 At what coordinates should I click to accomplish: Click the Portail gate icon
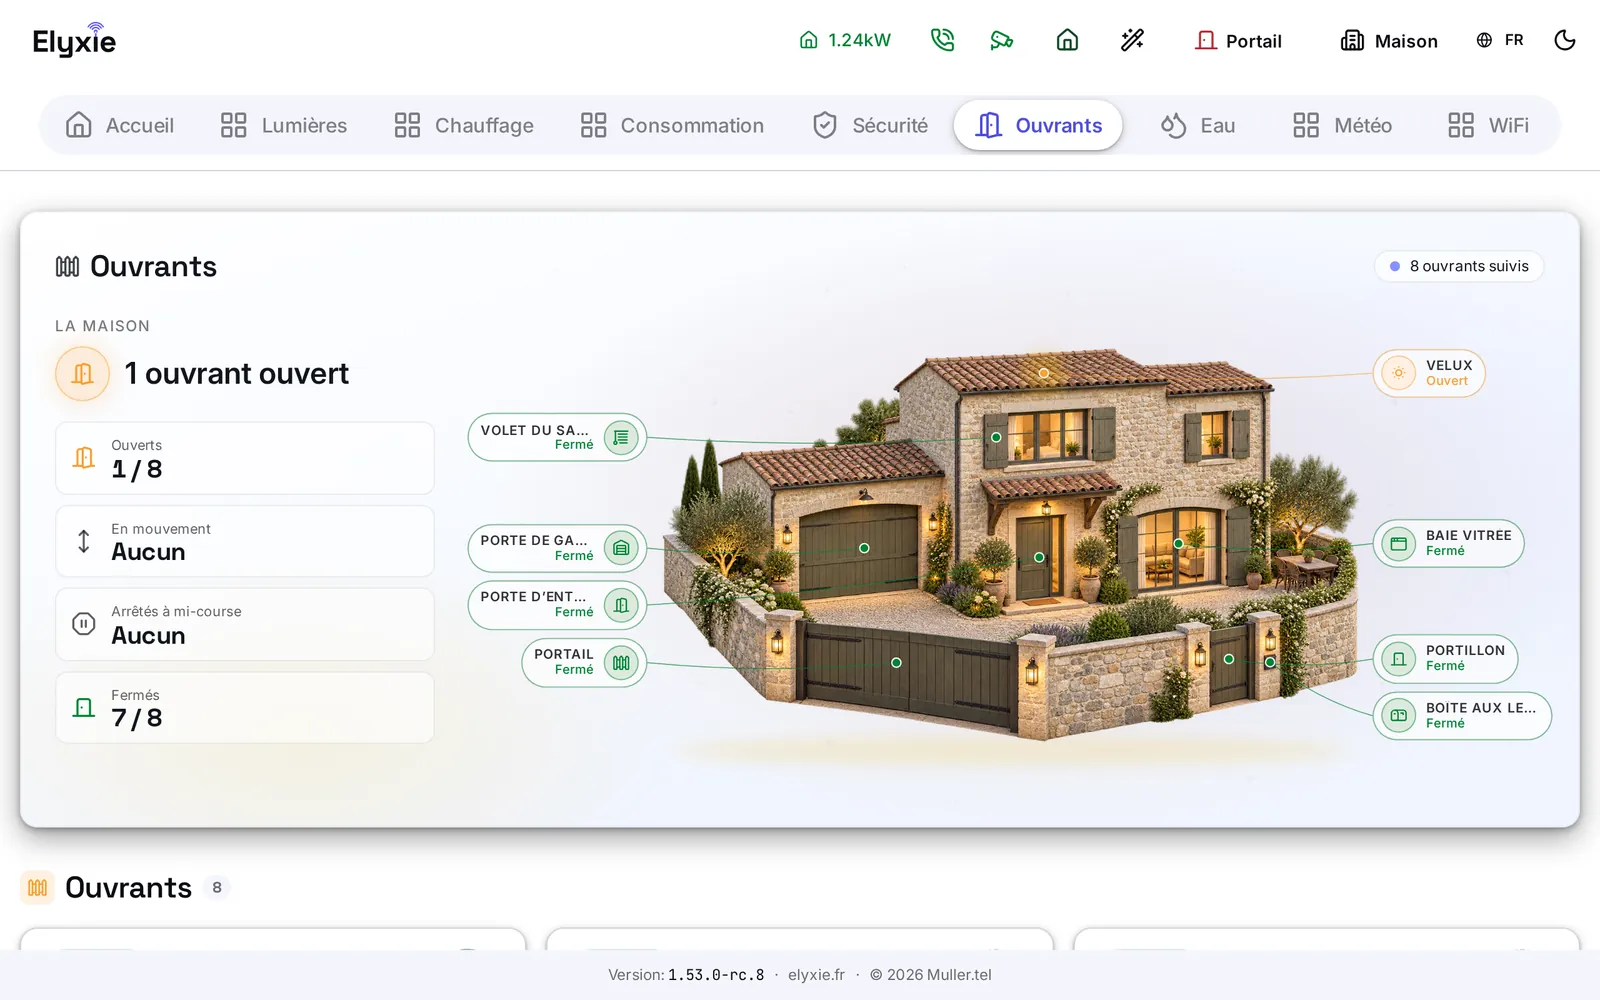pyautogui.click(x=621, y=662)
